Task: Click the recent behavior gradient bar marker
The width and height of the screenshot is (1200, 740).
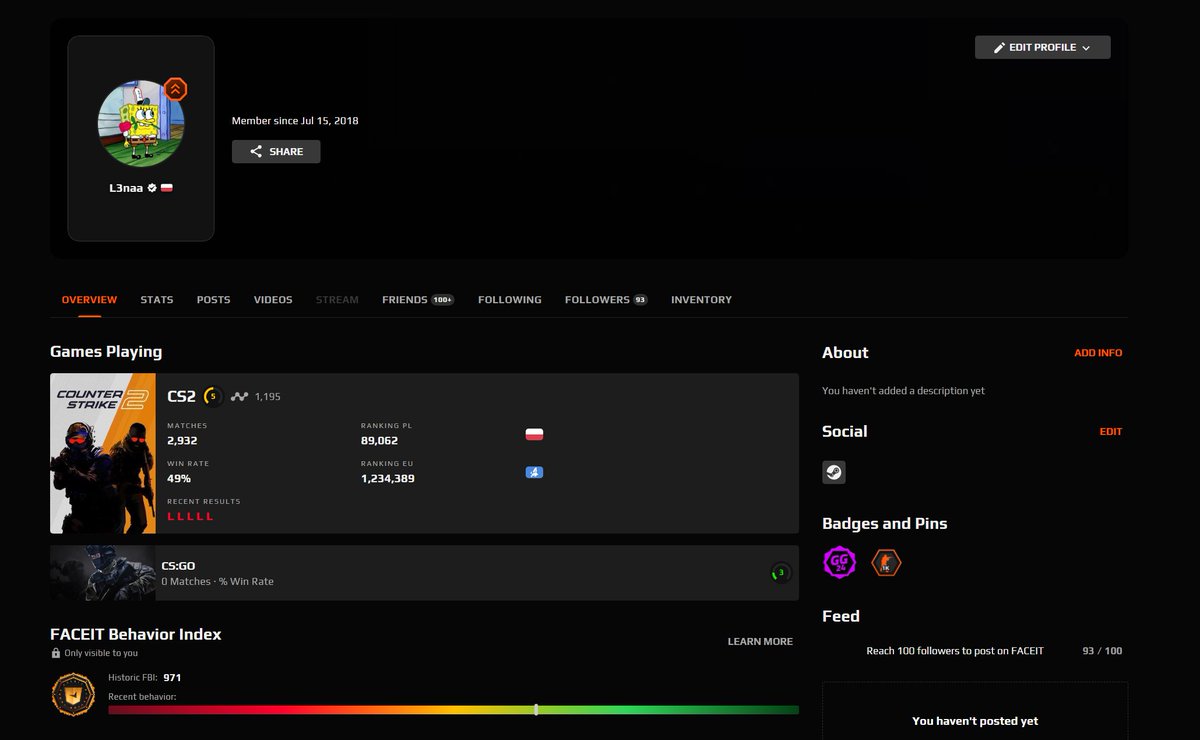Action: [536, 710]
